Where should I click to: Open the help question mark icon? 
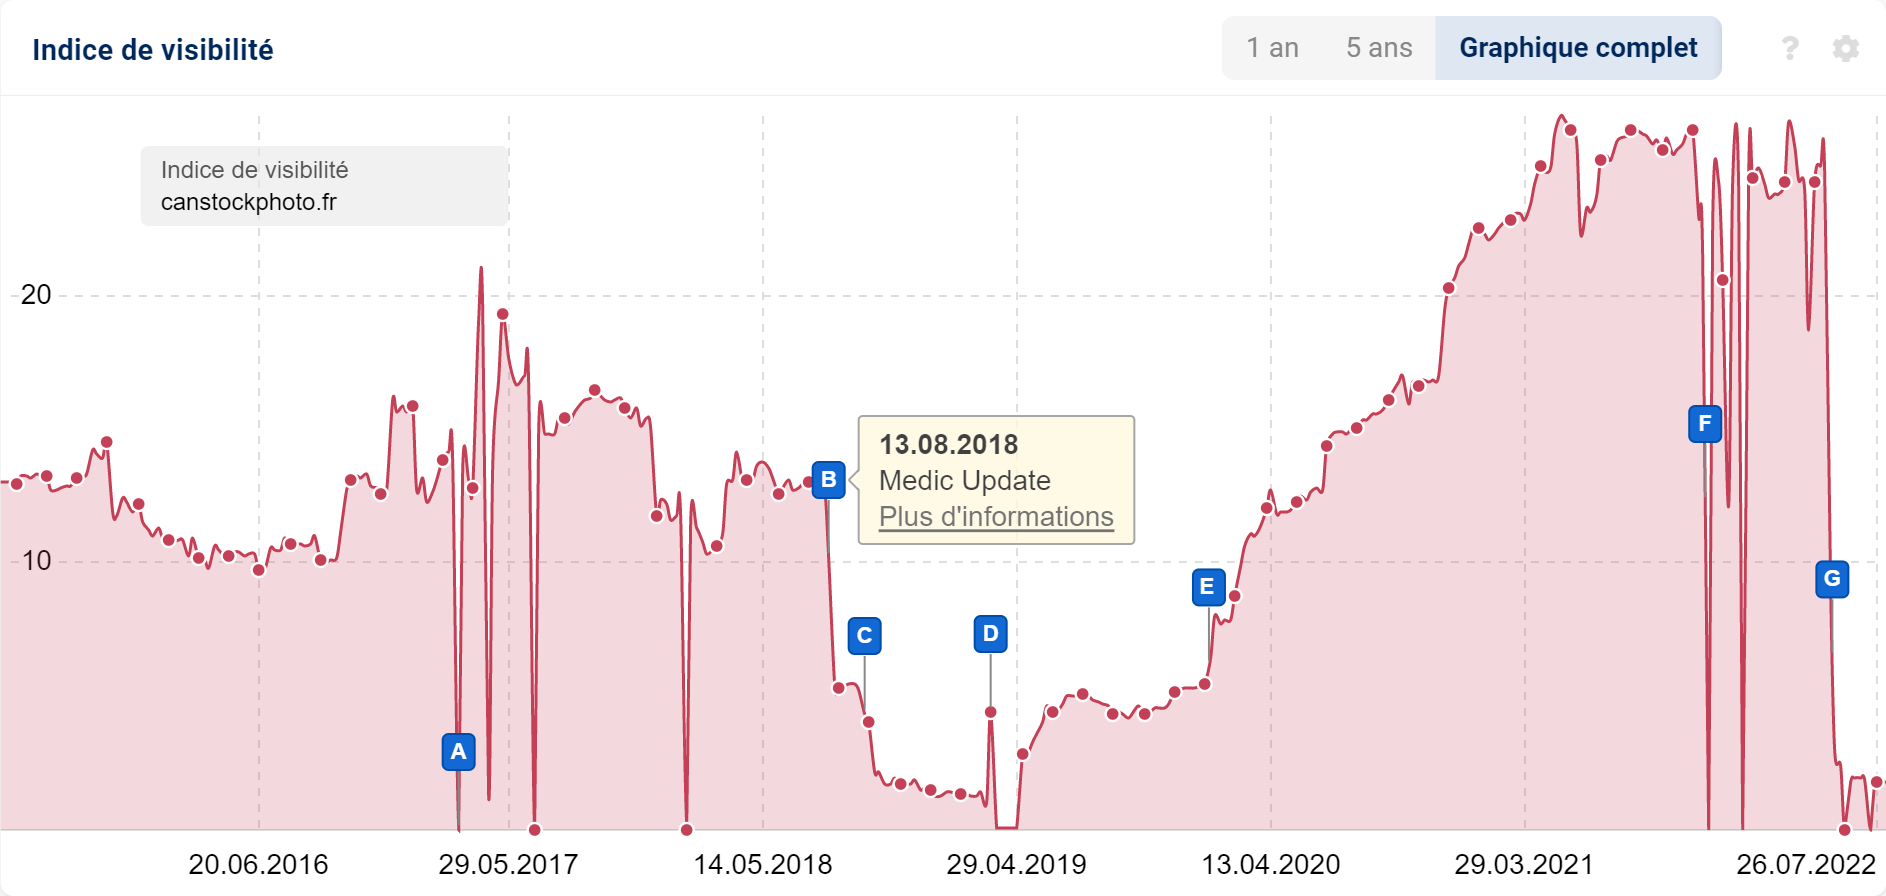(x=1790, y=48)
